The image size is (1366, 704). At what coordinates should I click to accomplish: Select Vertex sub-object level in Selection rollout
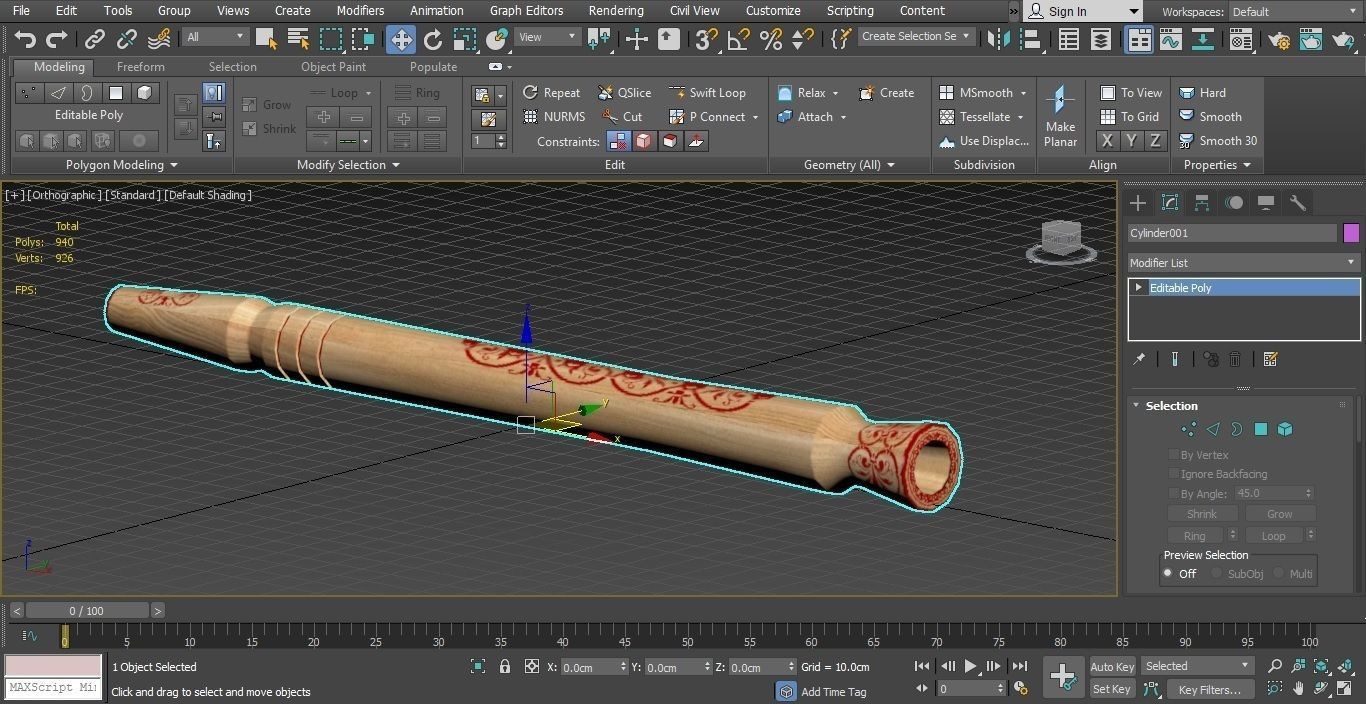click(1188, 429)
